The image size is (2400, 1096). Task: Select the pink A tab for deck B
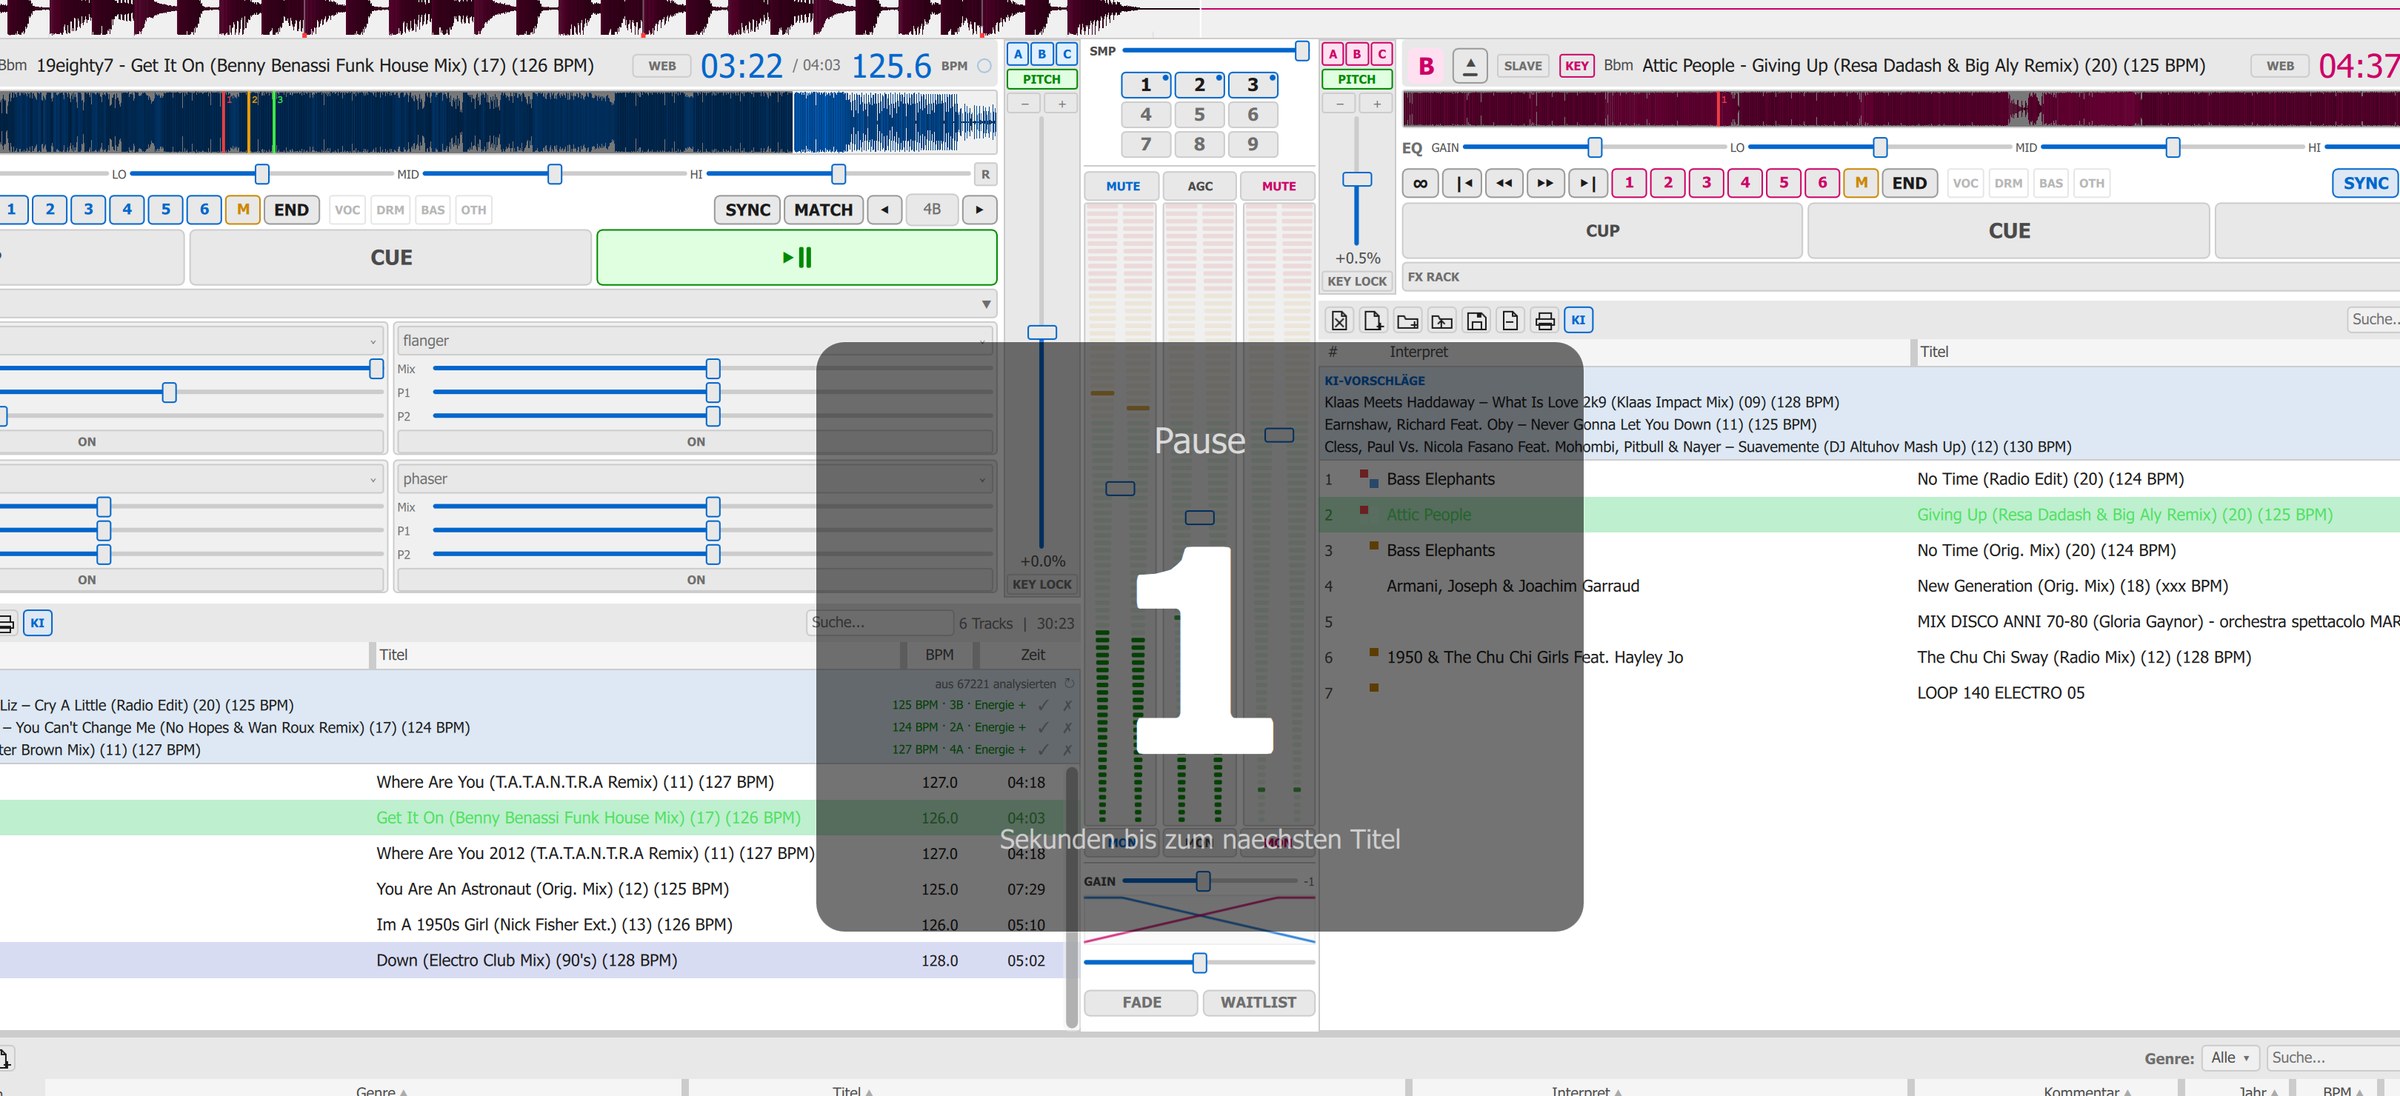pyautogui.click(x=1333, y=54)
